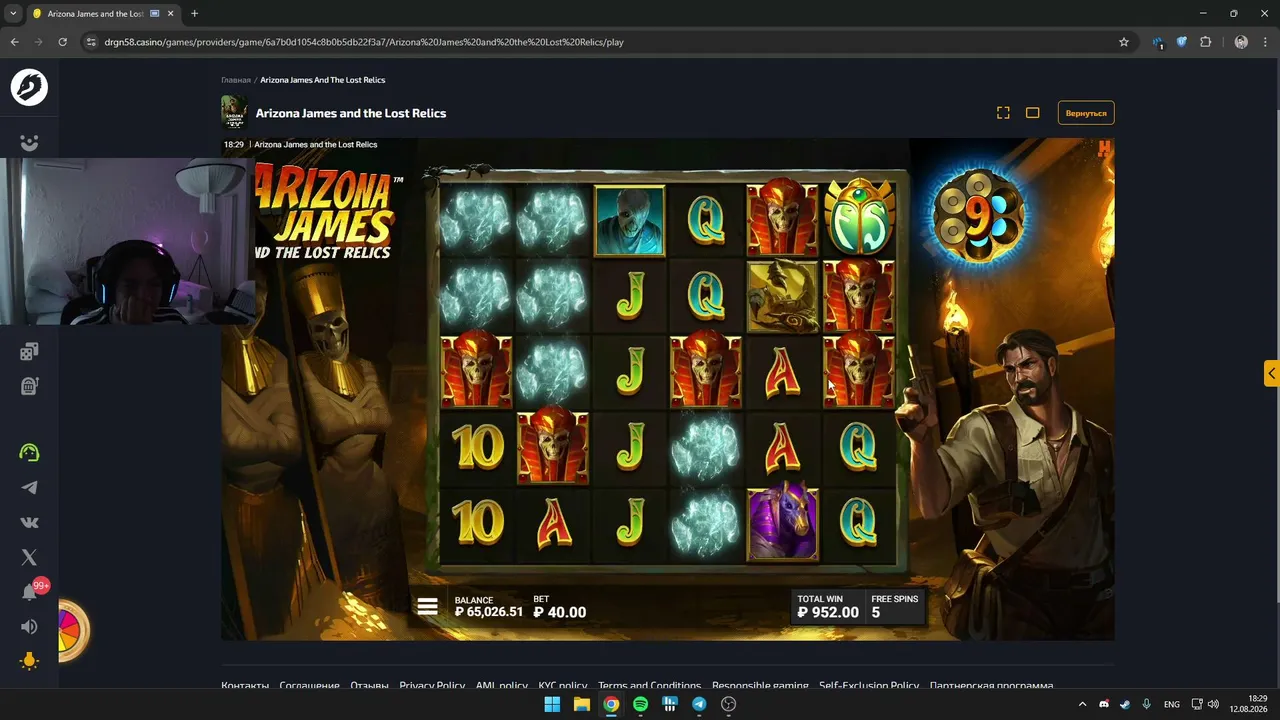Bookmark this page with the star
Screen dimensions: 1280x720
1124,42
